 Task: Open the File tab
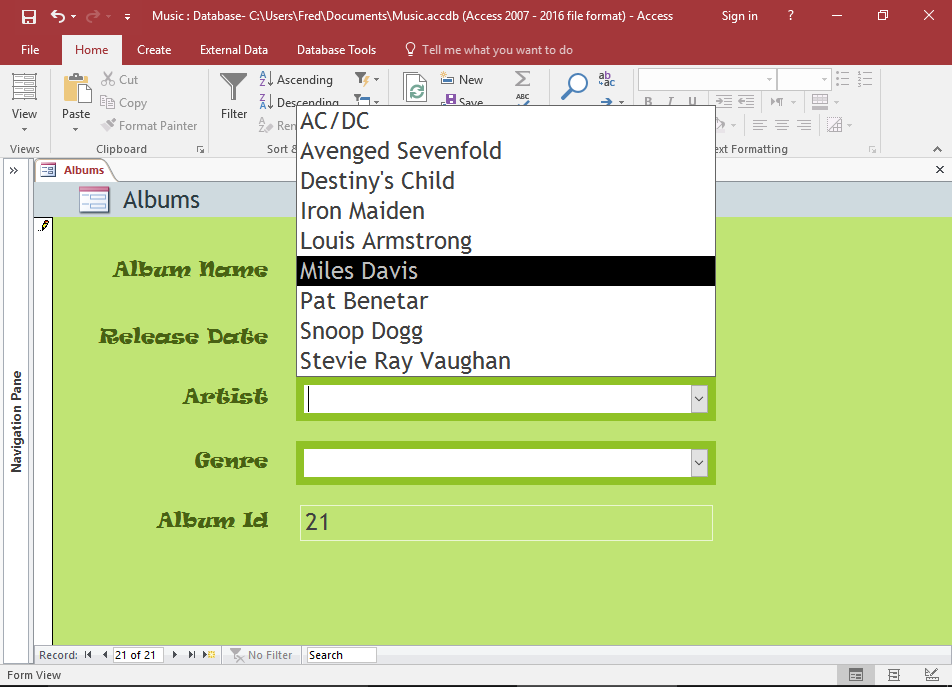point(30,50)
